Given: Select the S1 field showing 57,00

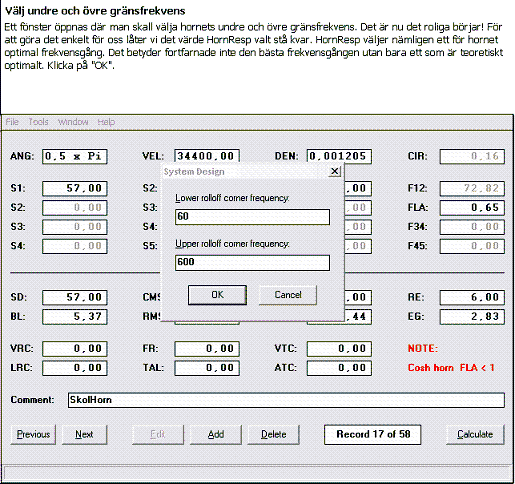Looking at the screenshot, I should [75, 188].
